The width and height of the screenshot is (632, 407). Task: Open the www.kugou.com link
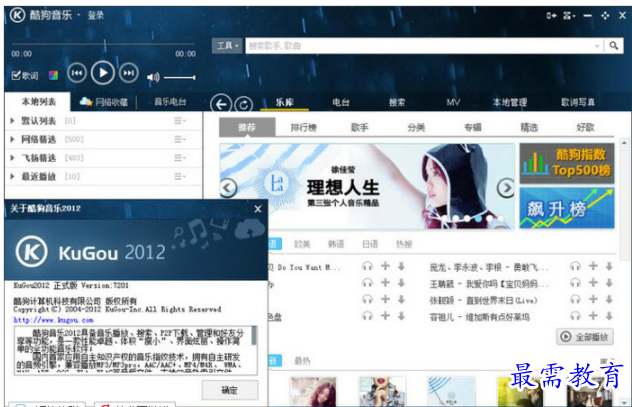53,320
